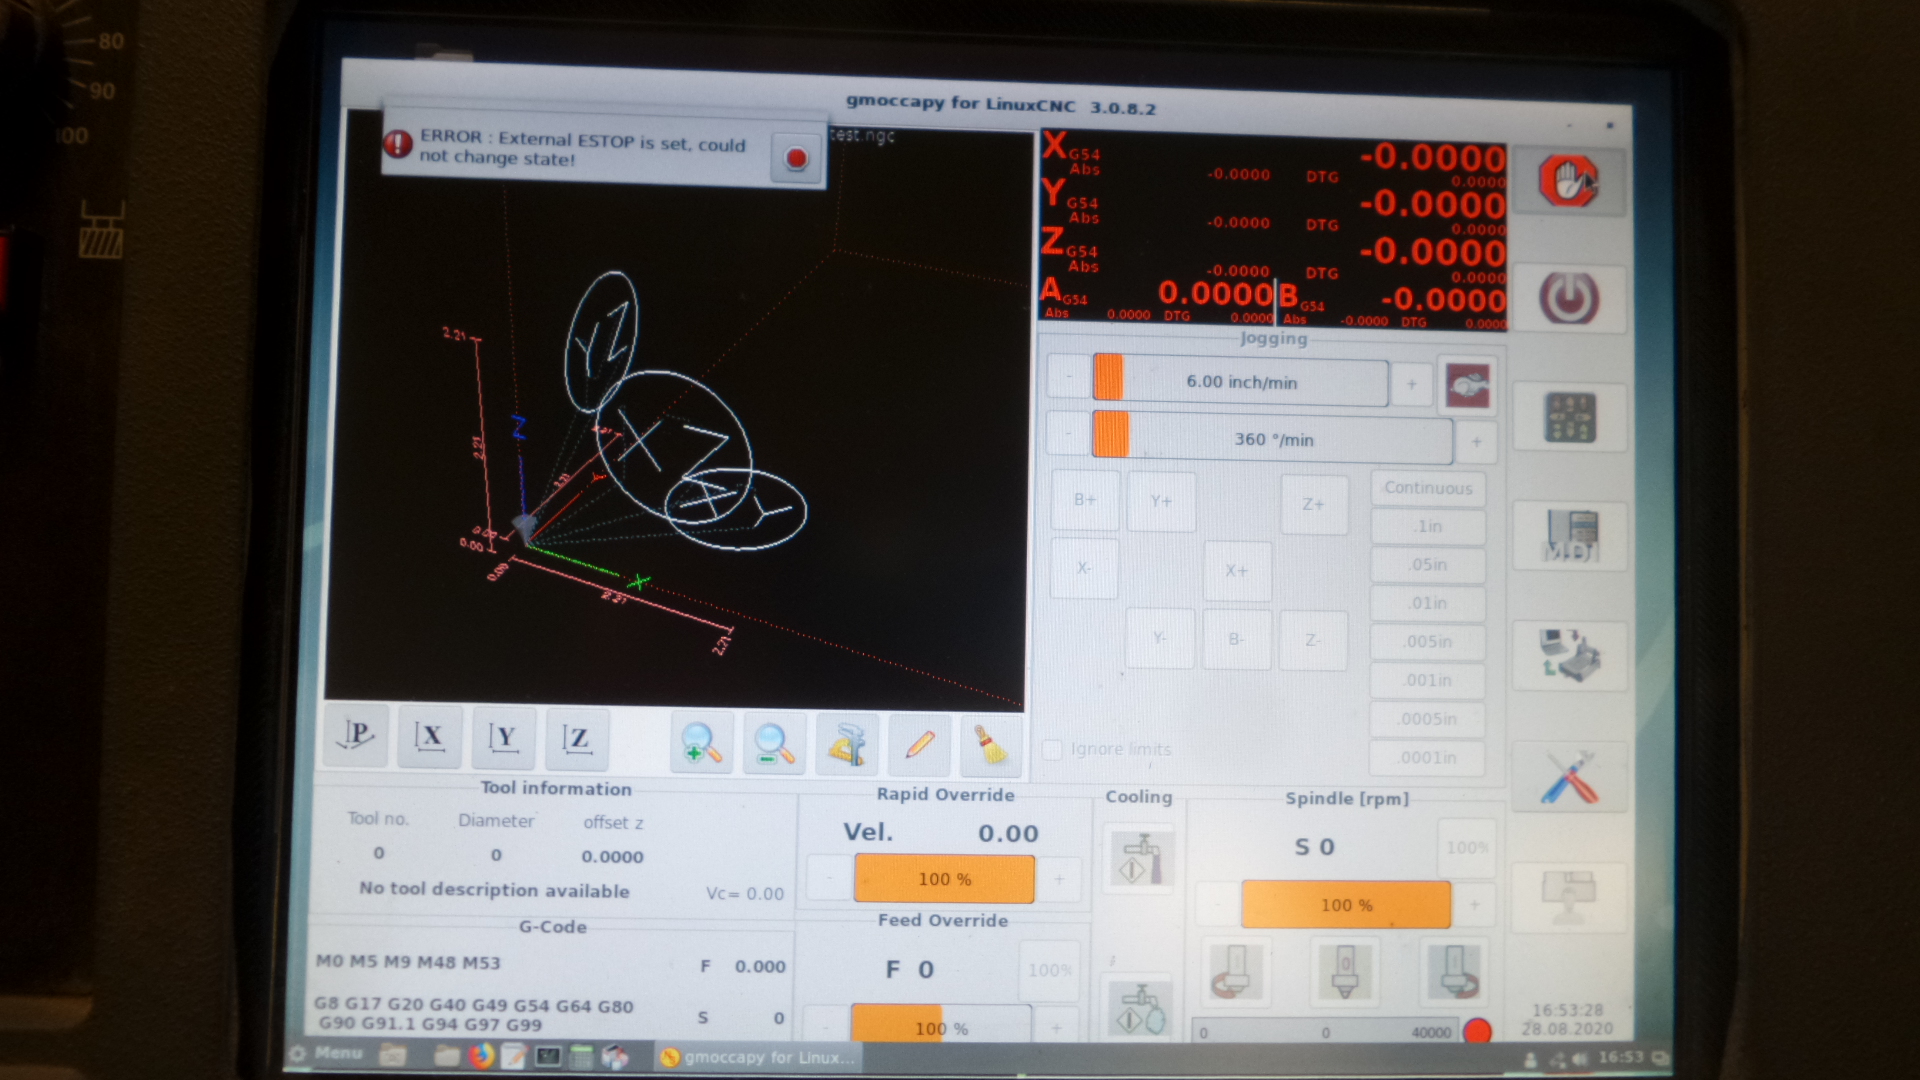The height and width of the screenshot is (1080, 1920).
Task: Jog Z- axis button
Action: 1313,640
